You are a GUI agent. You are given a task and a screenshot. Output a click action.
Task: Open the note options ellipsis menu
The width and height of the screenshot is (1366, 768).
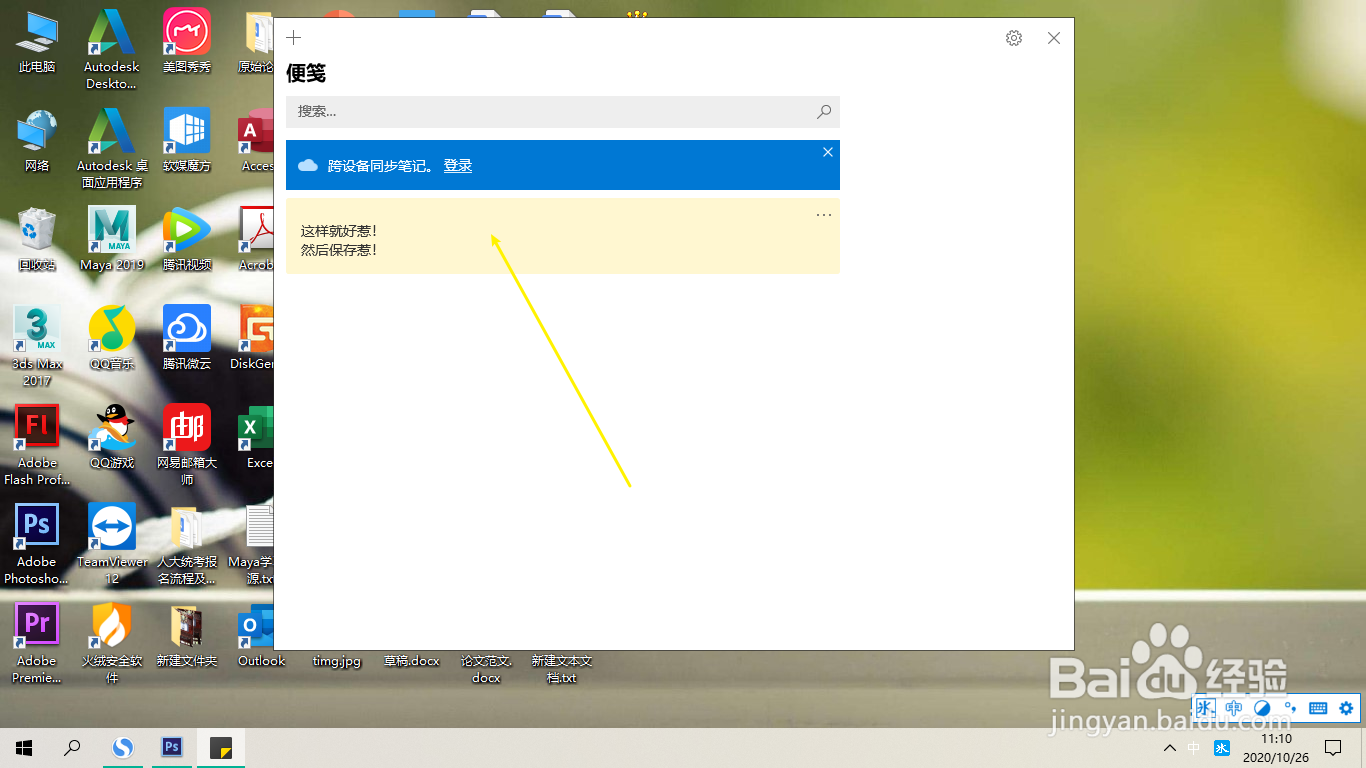point(823,213)
